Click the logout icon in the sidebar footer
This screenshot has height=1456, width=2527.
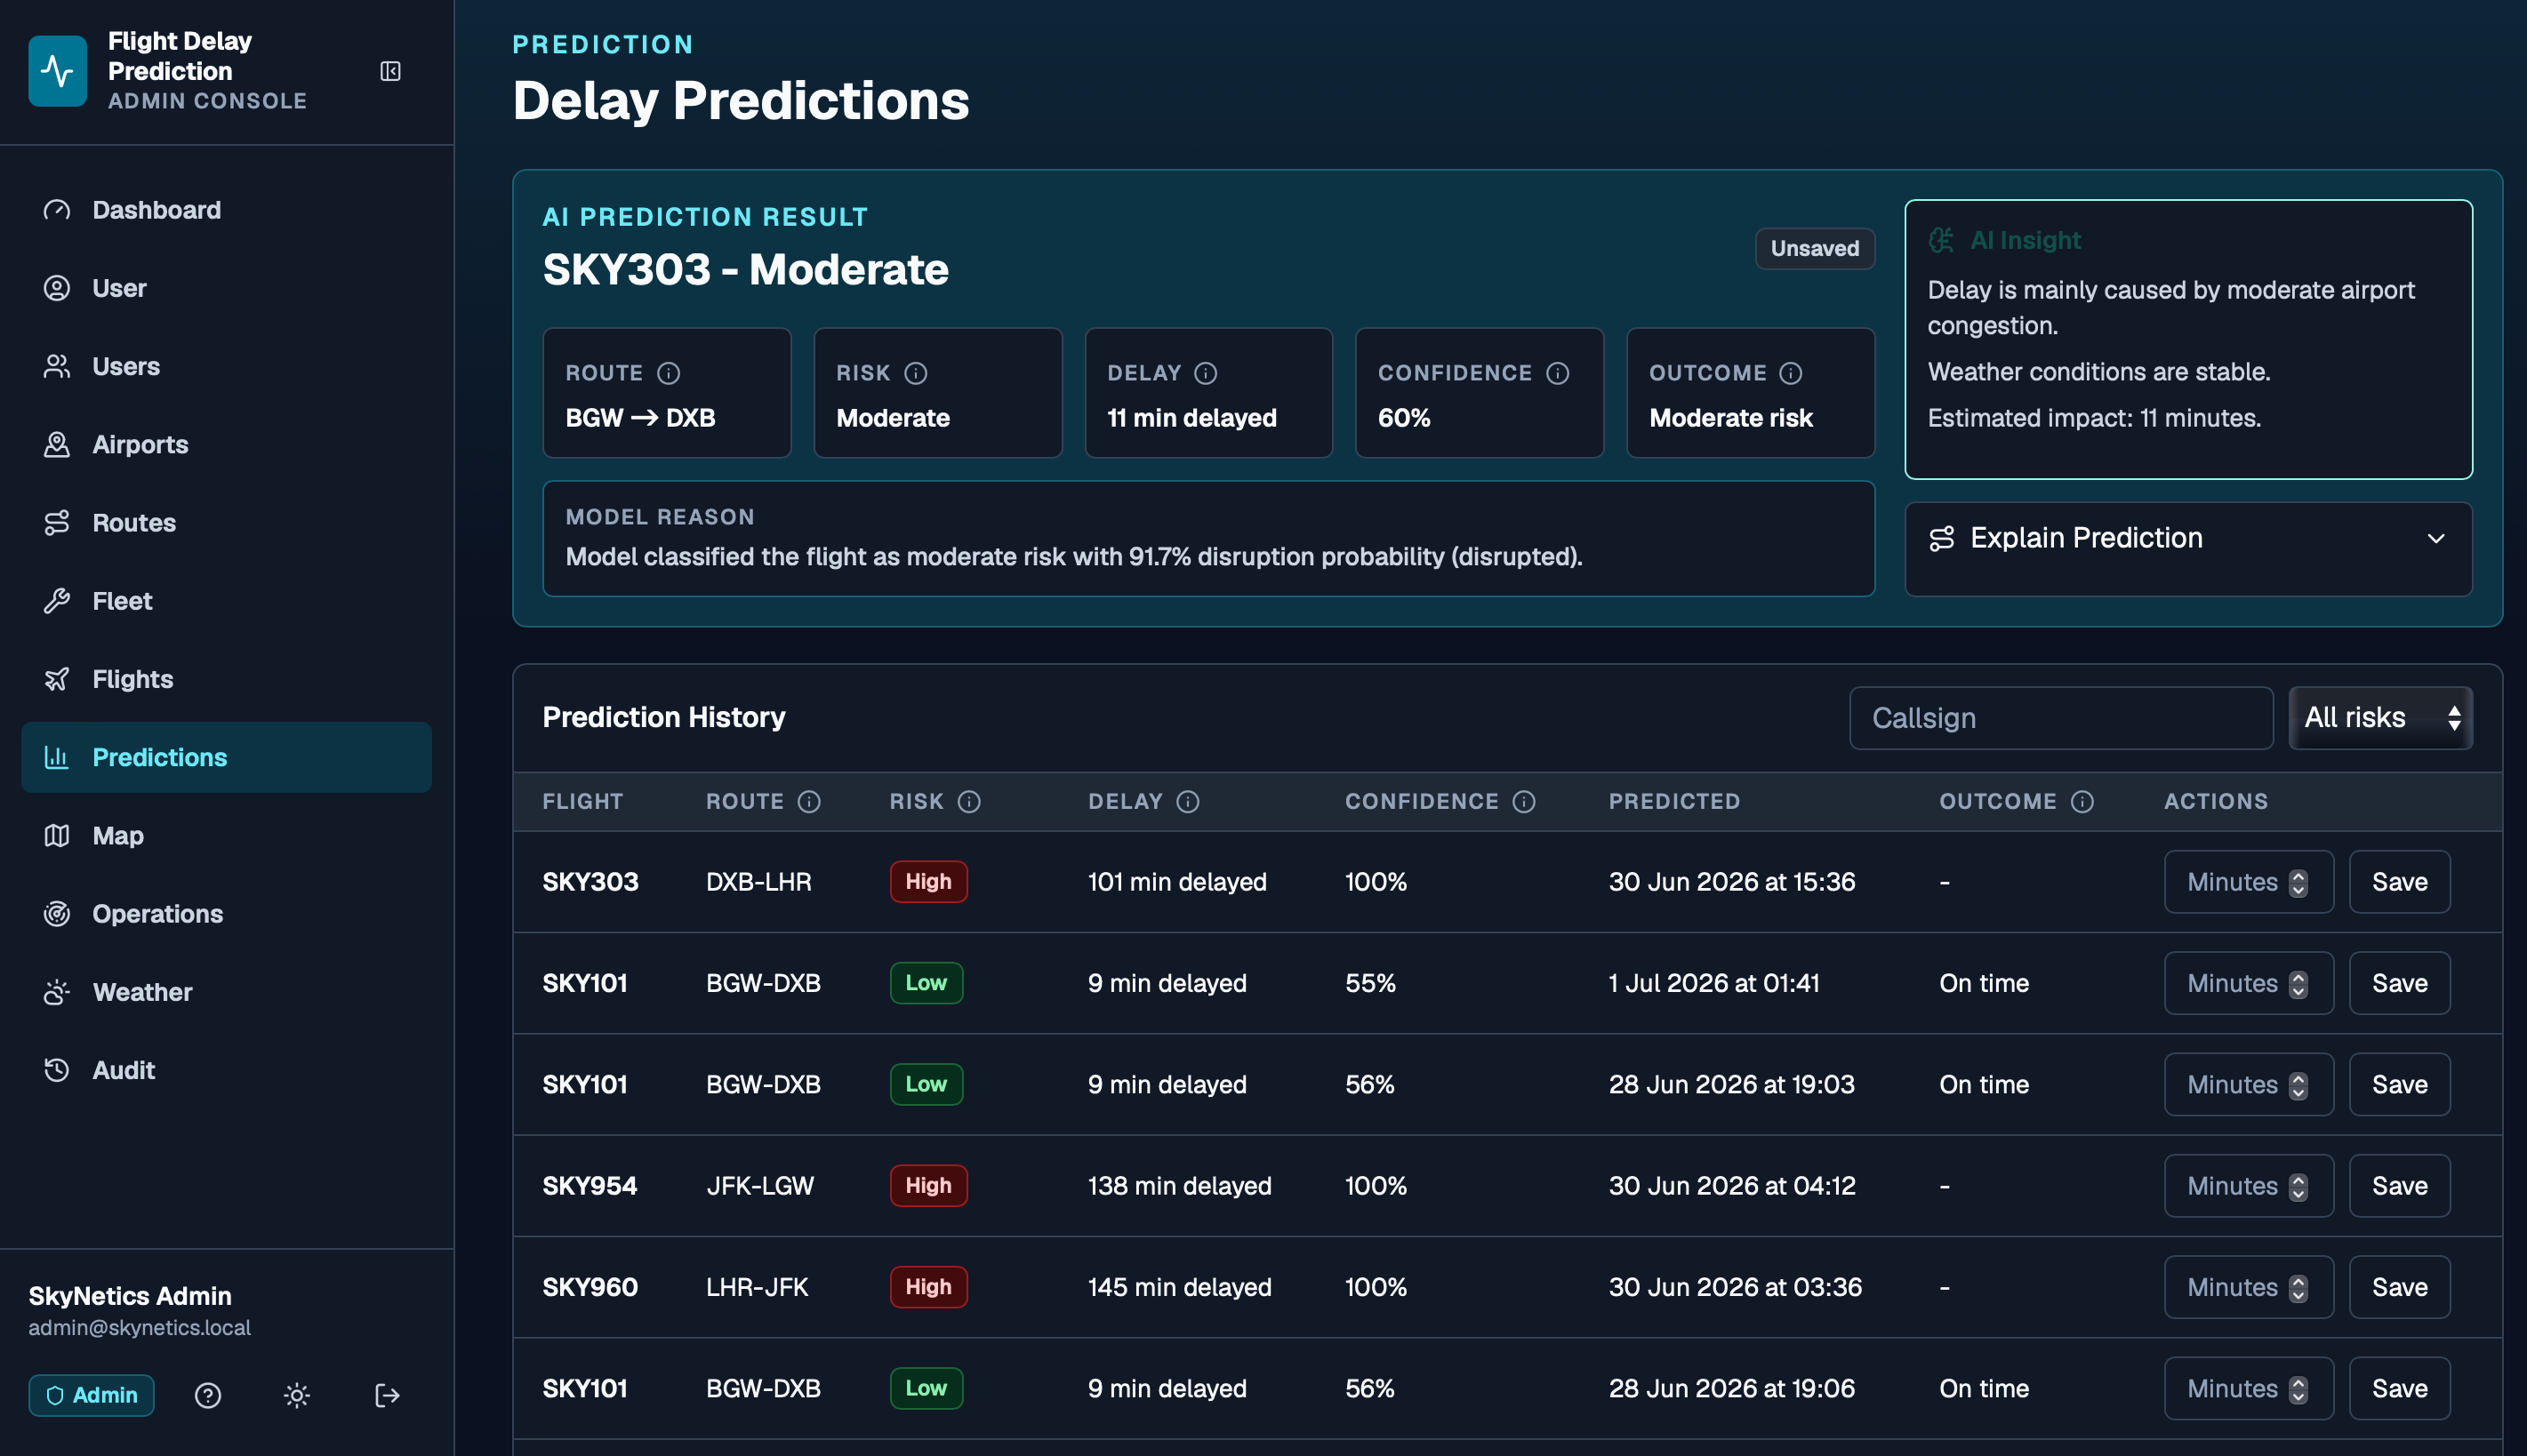point(387,1395)
